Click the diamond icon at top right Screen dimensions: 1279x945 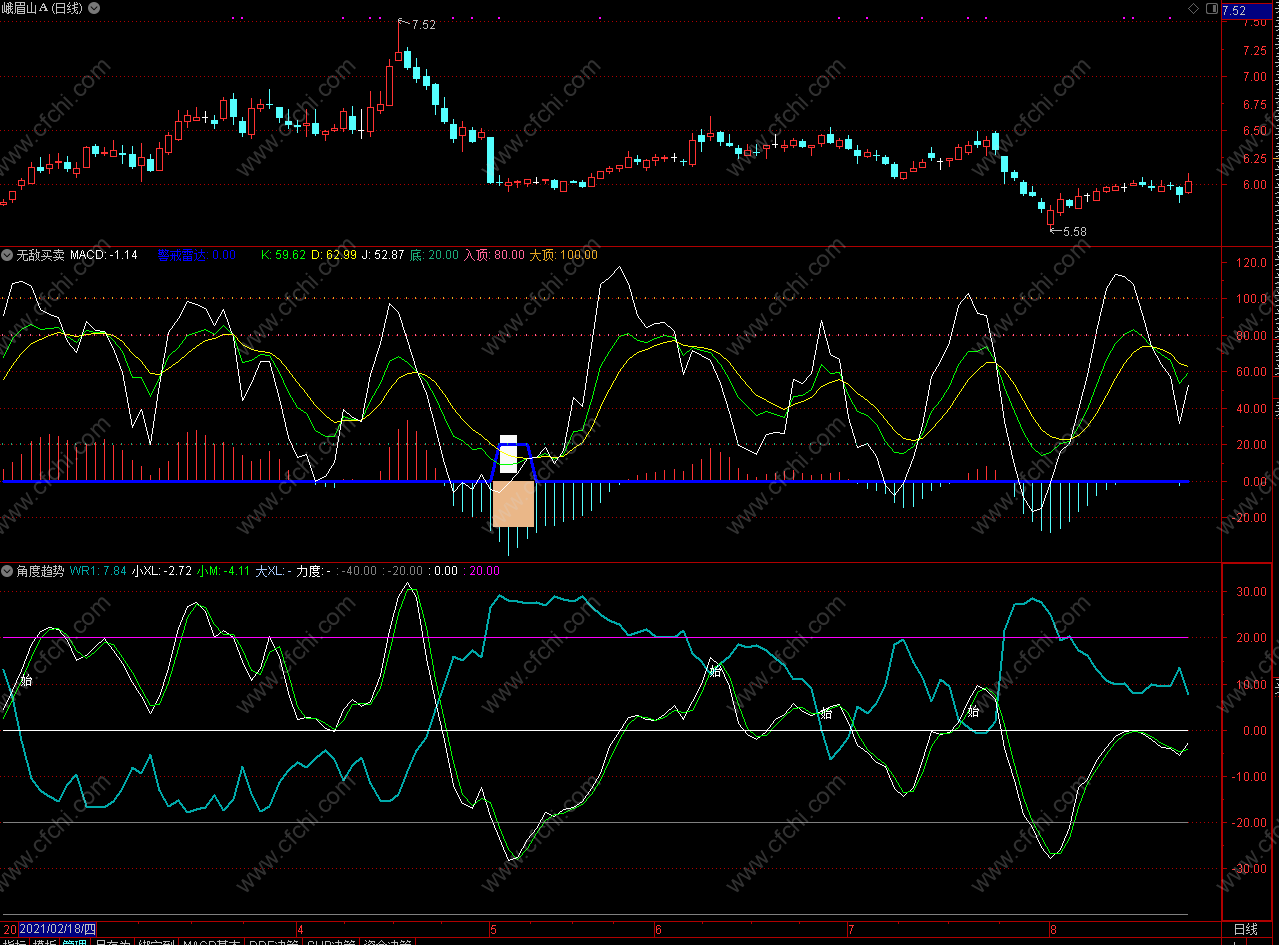click(1193, 8)
